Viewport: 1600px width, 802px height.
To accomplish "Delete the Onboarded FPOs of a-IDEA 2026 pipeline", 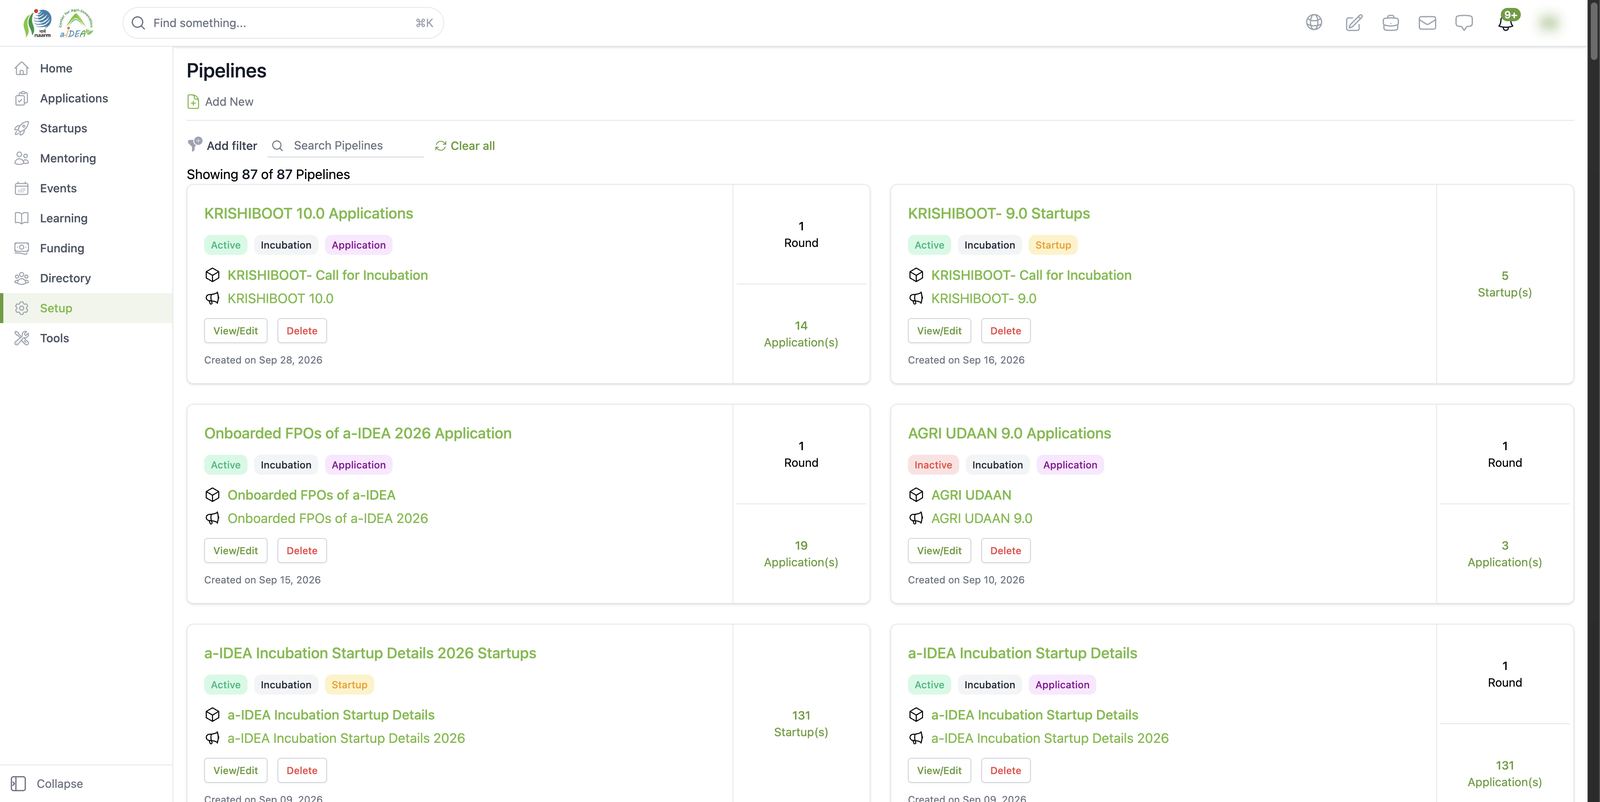I will 302,551.
